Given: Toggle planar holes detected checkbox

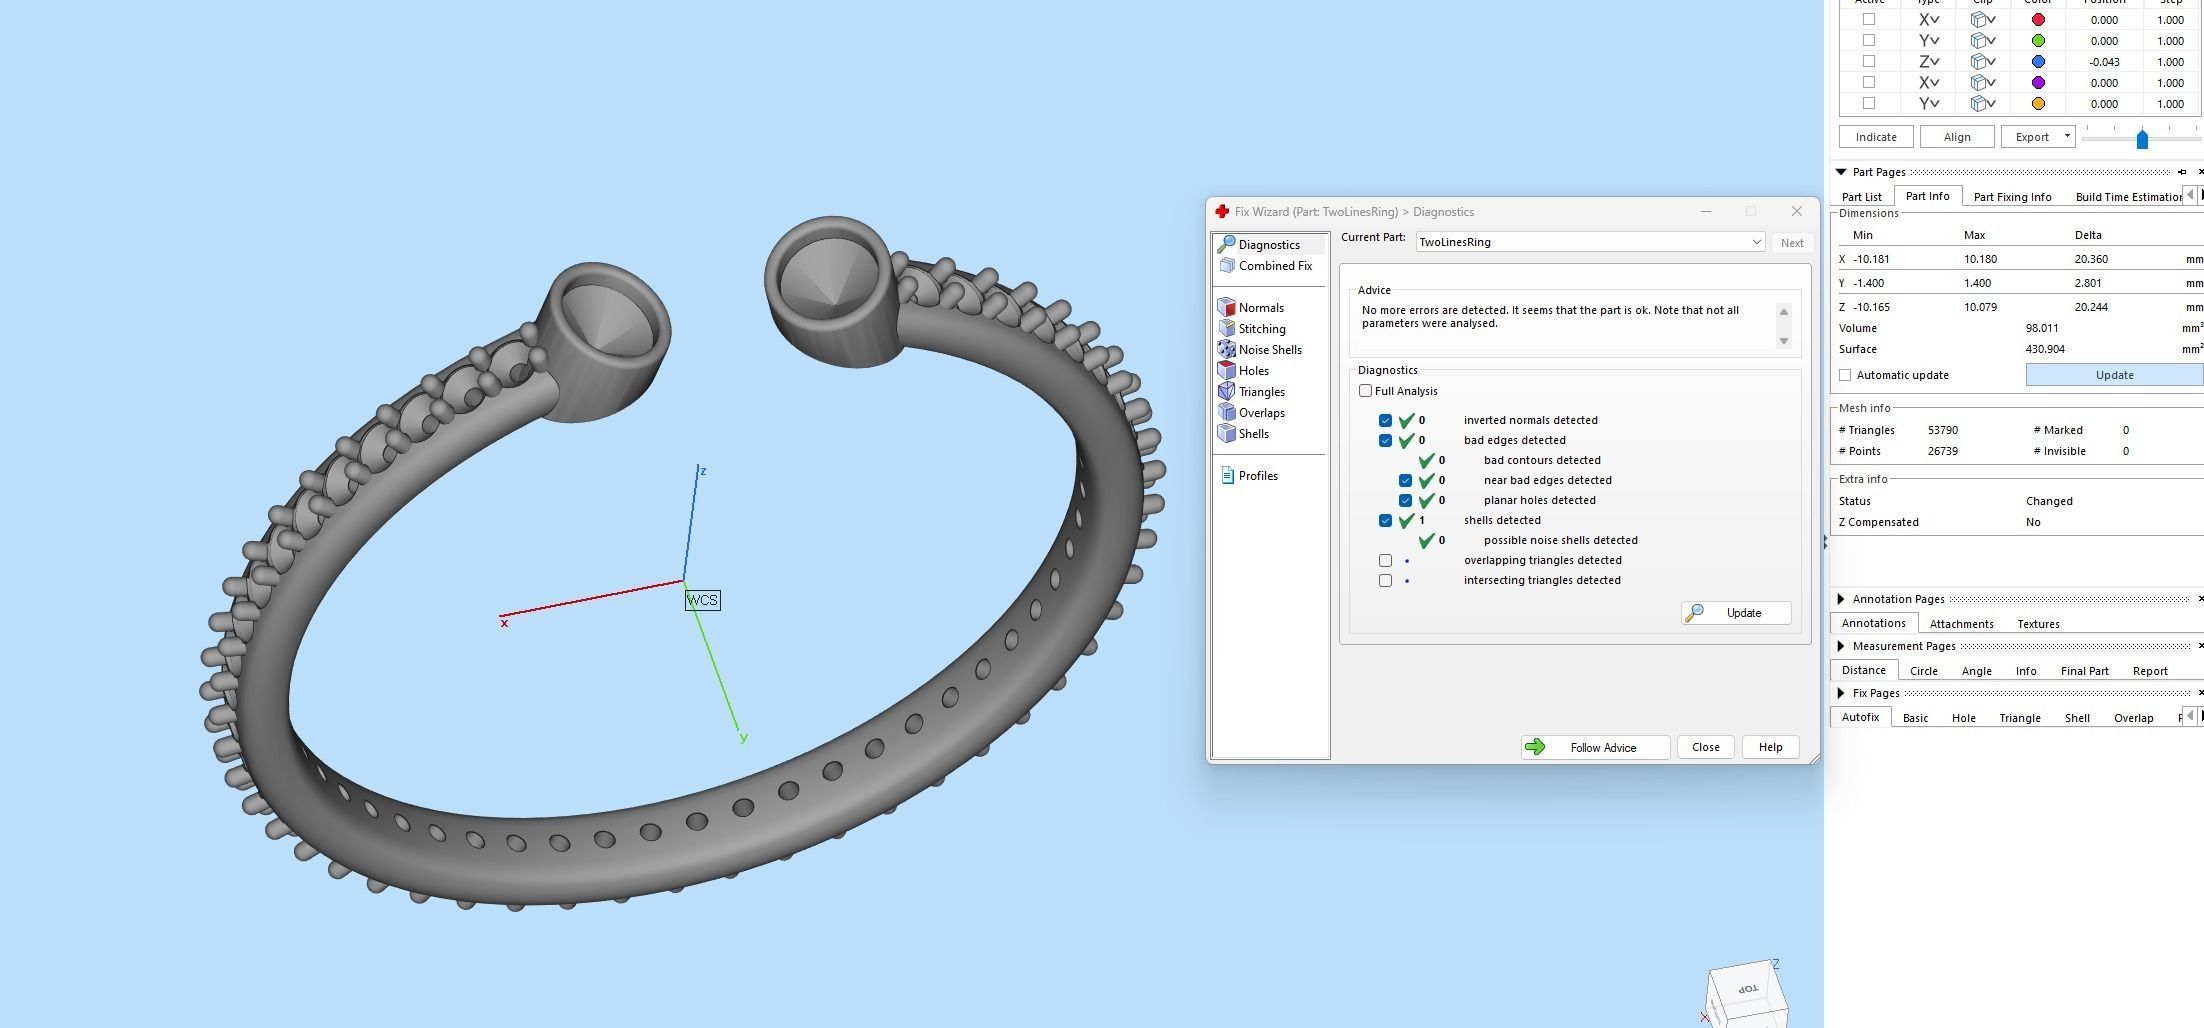Looking at the screenshot, I should click(x=1405, y=500).
